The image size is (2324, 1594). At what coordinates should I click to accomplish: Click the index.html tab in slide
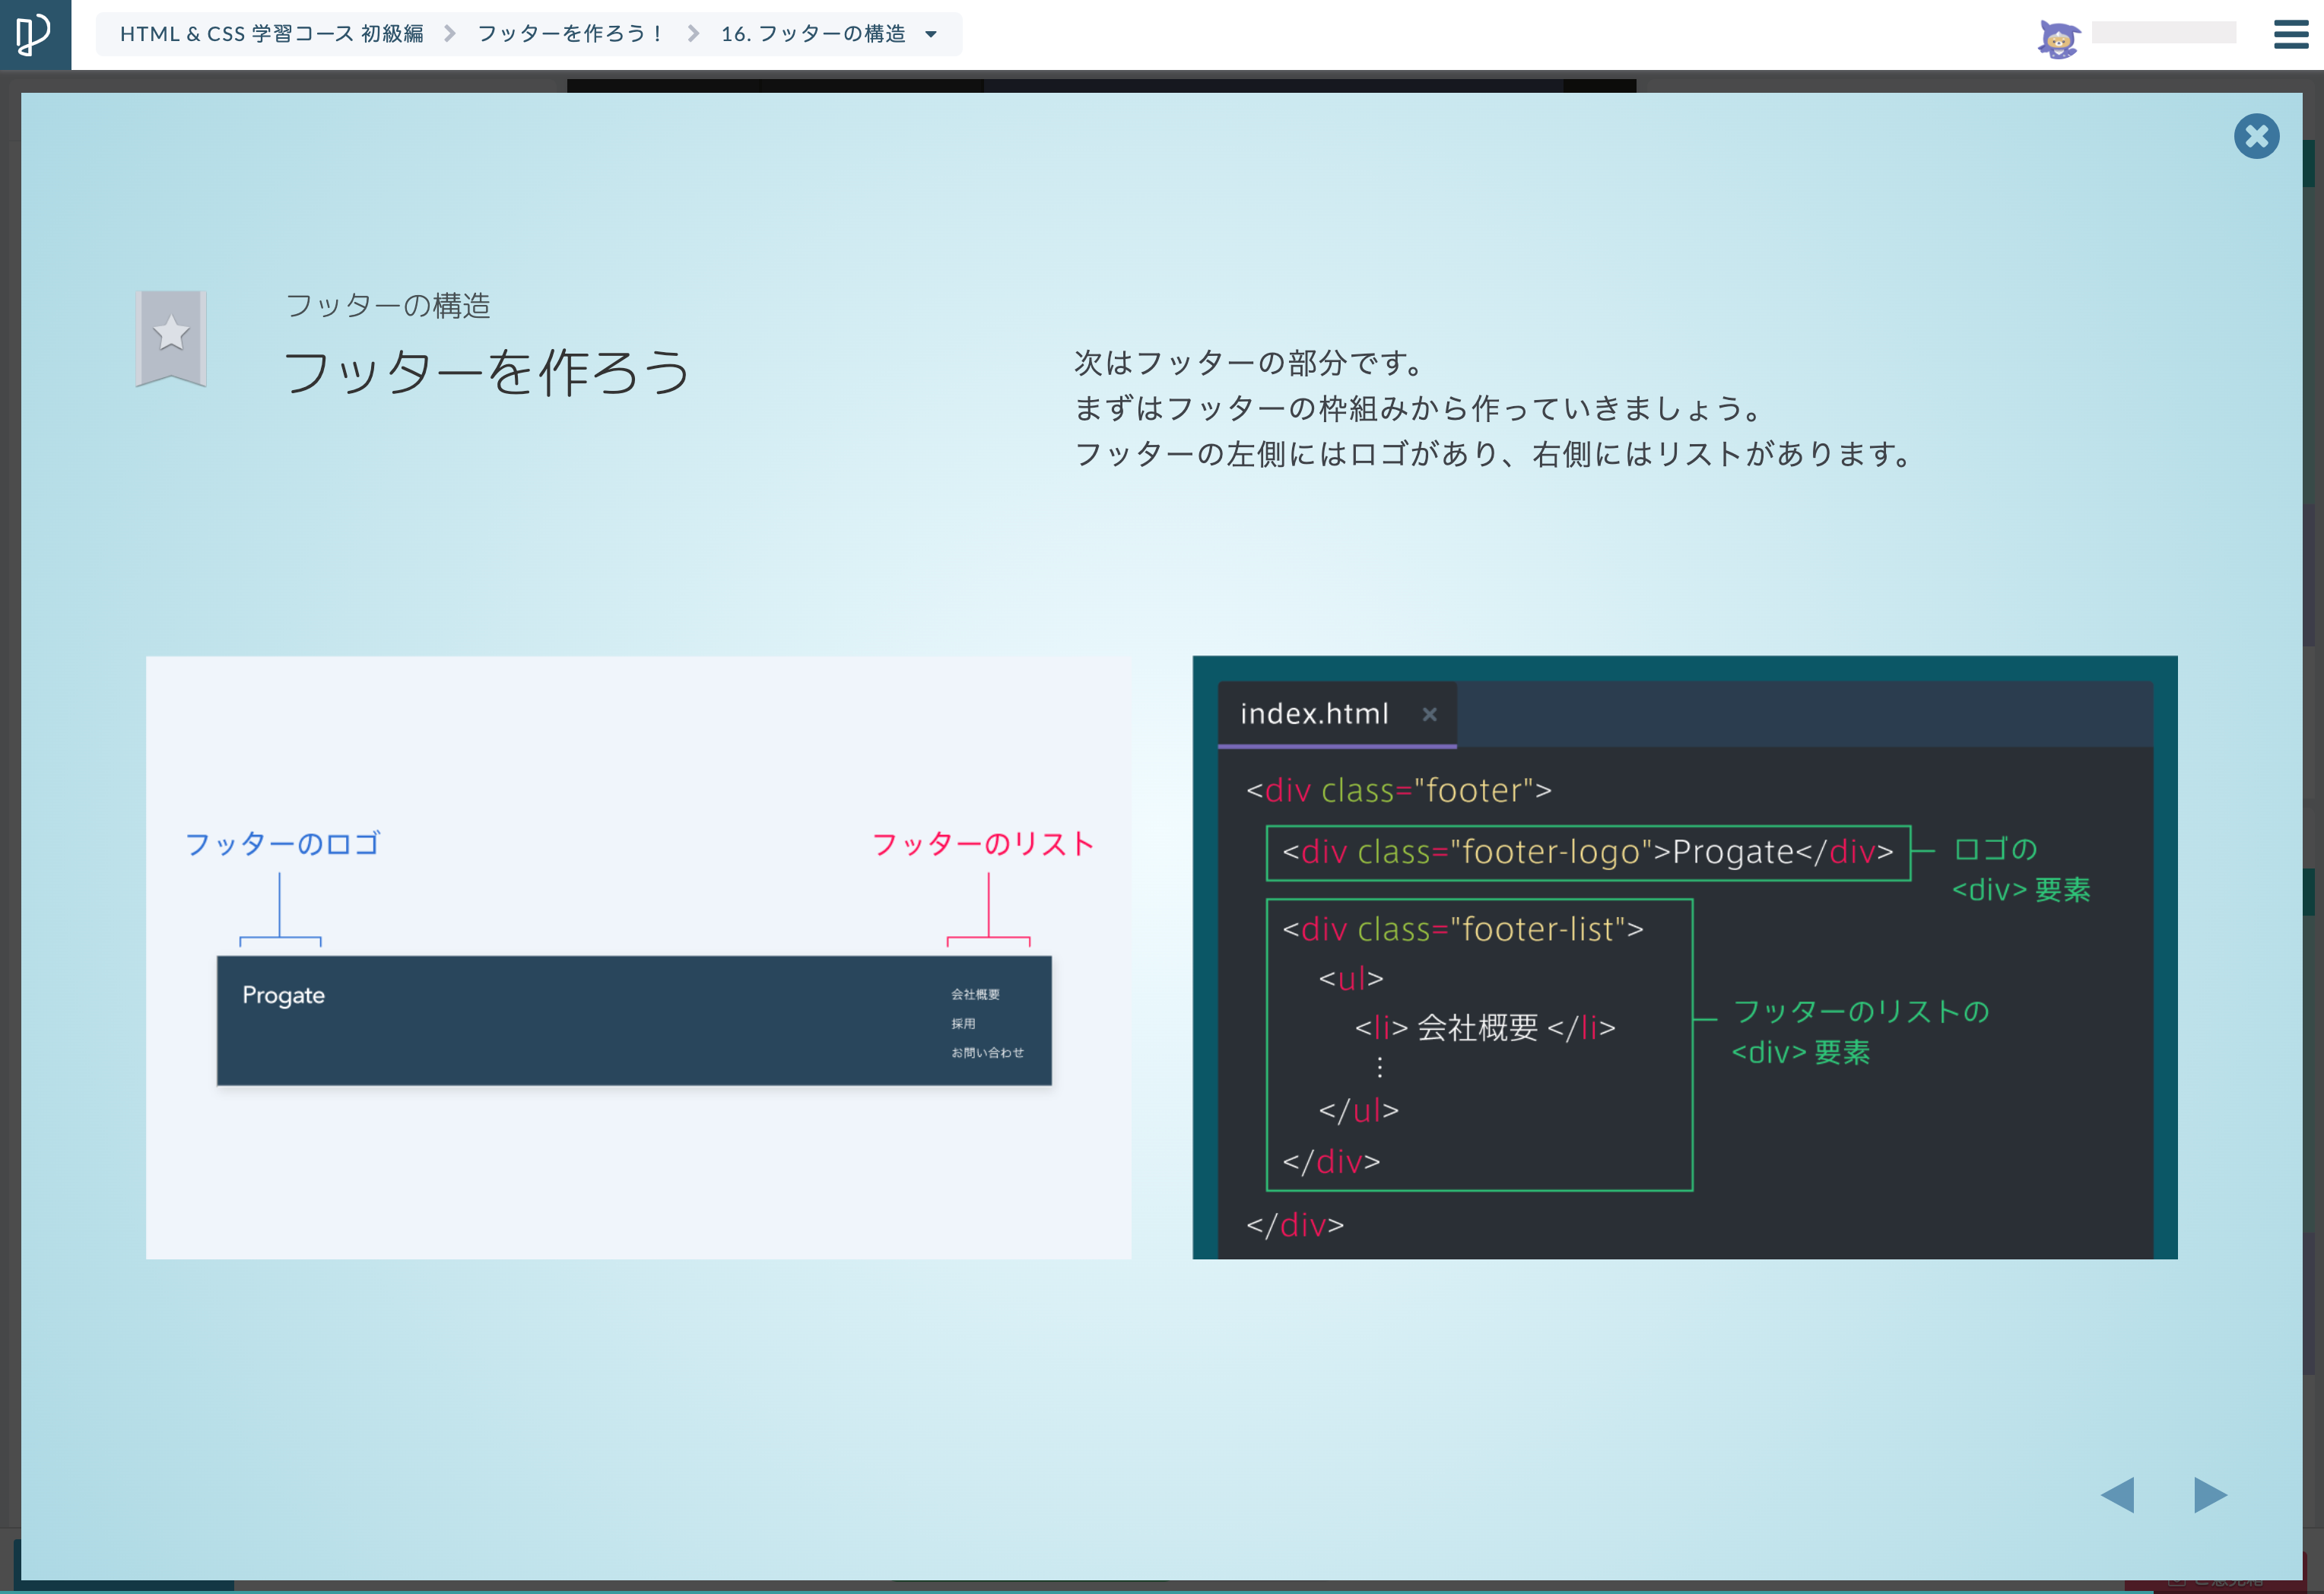1336,714
